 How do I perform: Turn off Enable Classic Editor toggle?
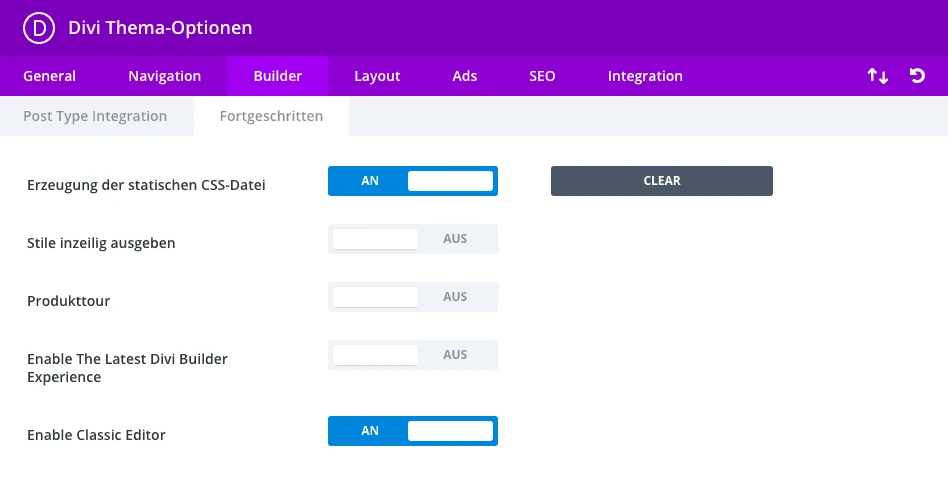click(x=413, y=431)
